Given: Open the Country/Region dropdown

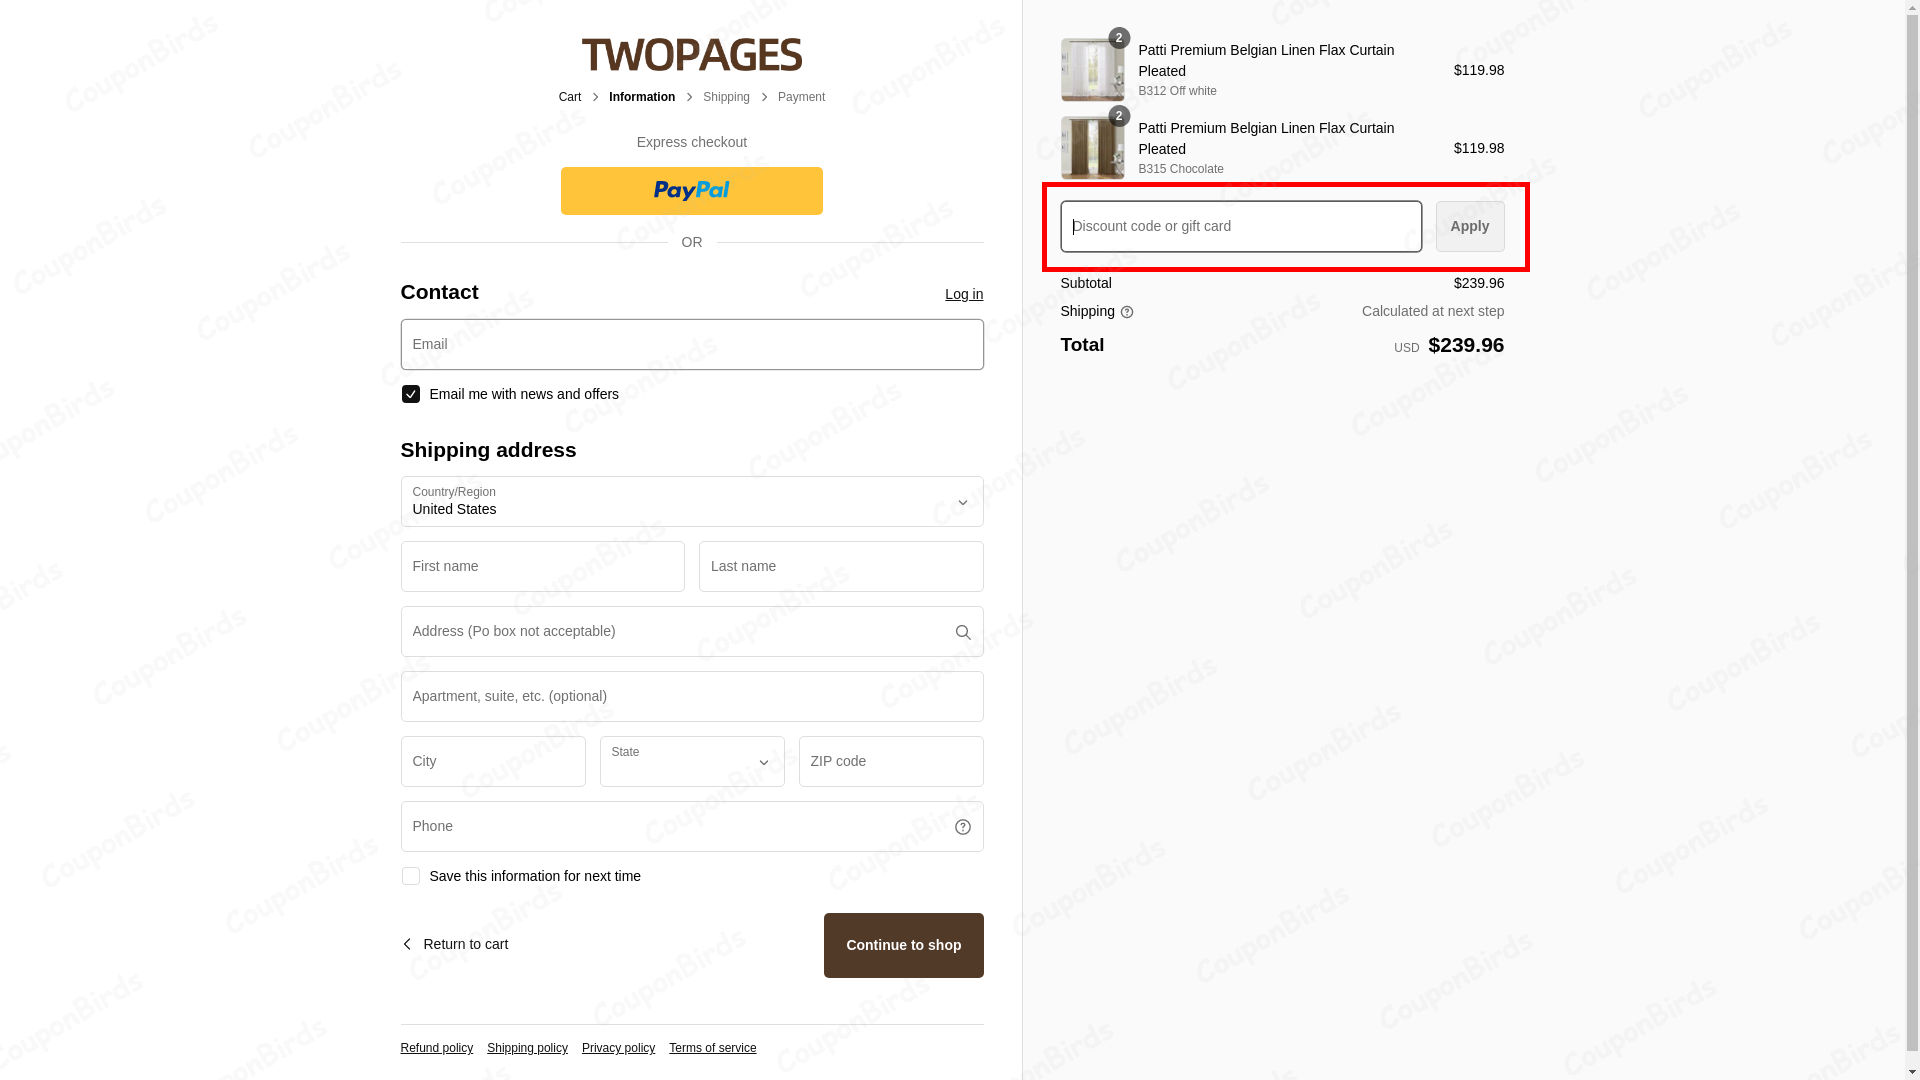Looking at the screenshot, I should tap(692, 501).
